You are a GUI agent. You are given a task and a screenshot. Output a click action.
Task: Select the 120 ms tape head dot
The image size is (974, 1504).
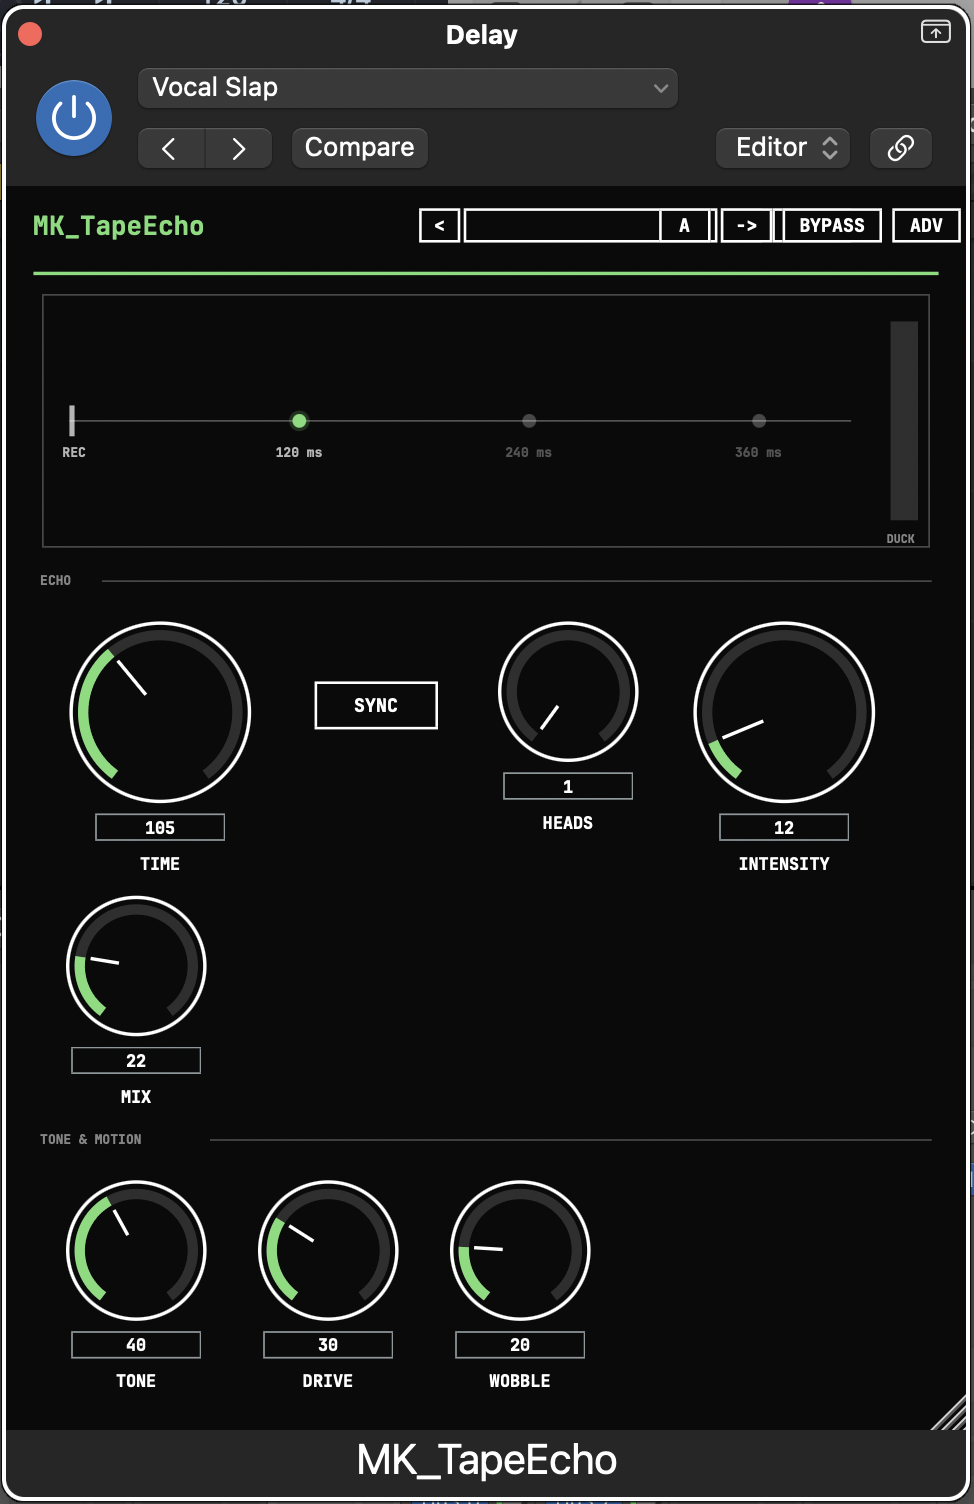(299, 421)
